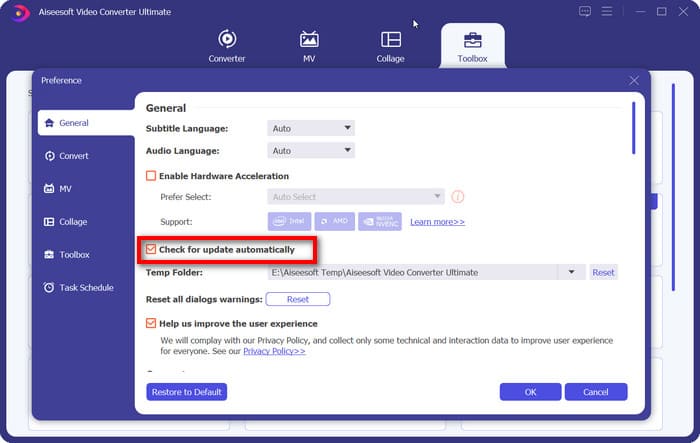Open the Converter tab

pyautogui.click(x=227, y=46)
